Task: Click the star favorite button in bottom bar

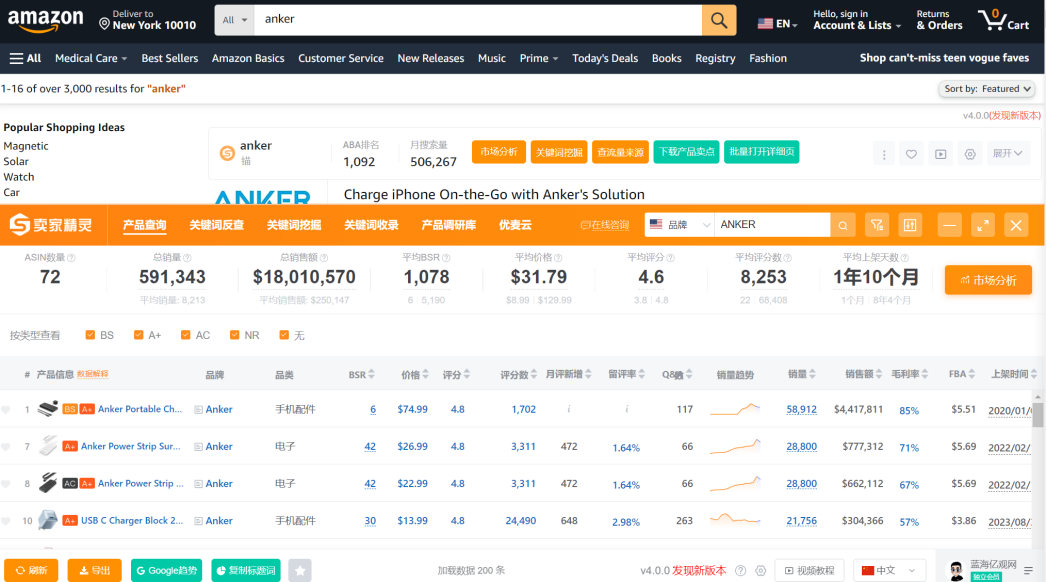Action: click(300, 570)
